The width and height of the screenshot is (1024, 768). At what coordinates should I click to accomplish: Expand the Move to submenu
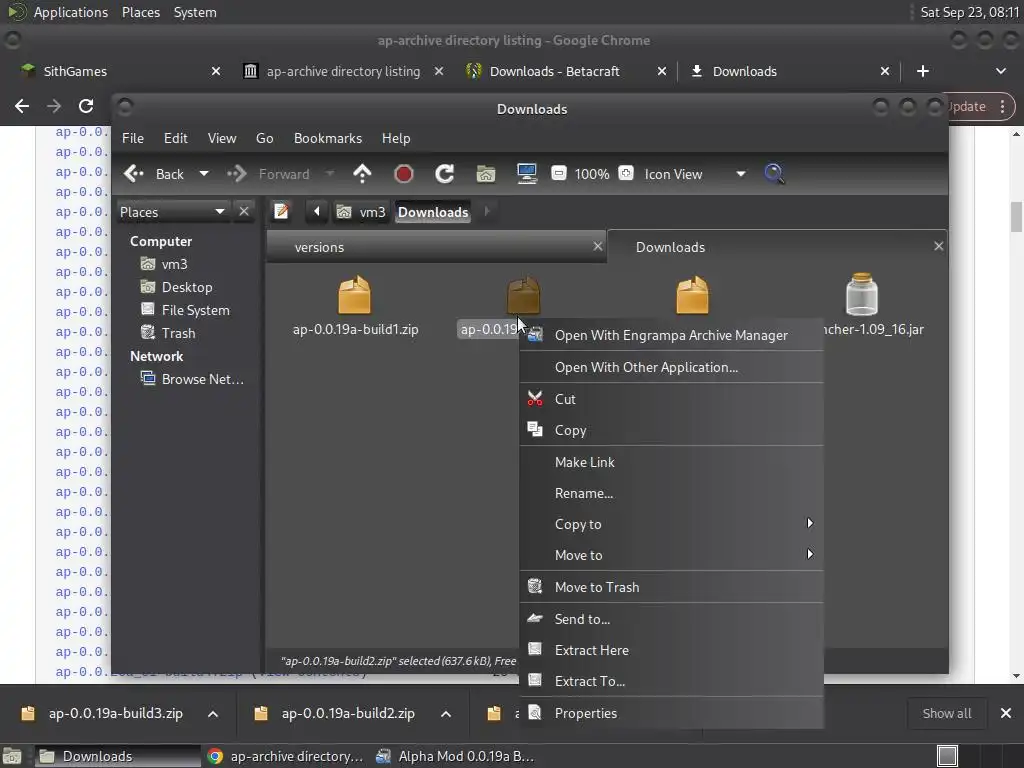pyautogui.click(x=671, y=555)
